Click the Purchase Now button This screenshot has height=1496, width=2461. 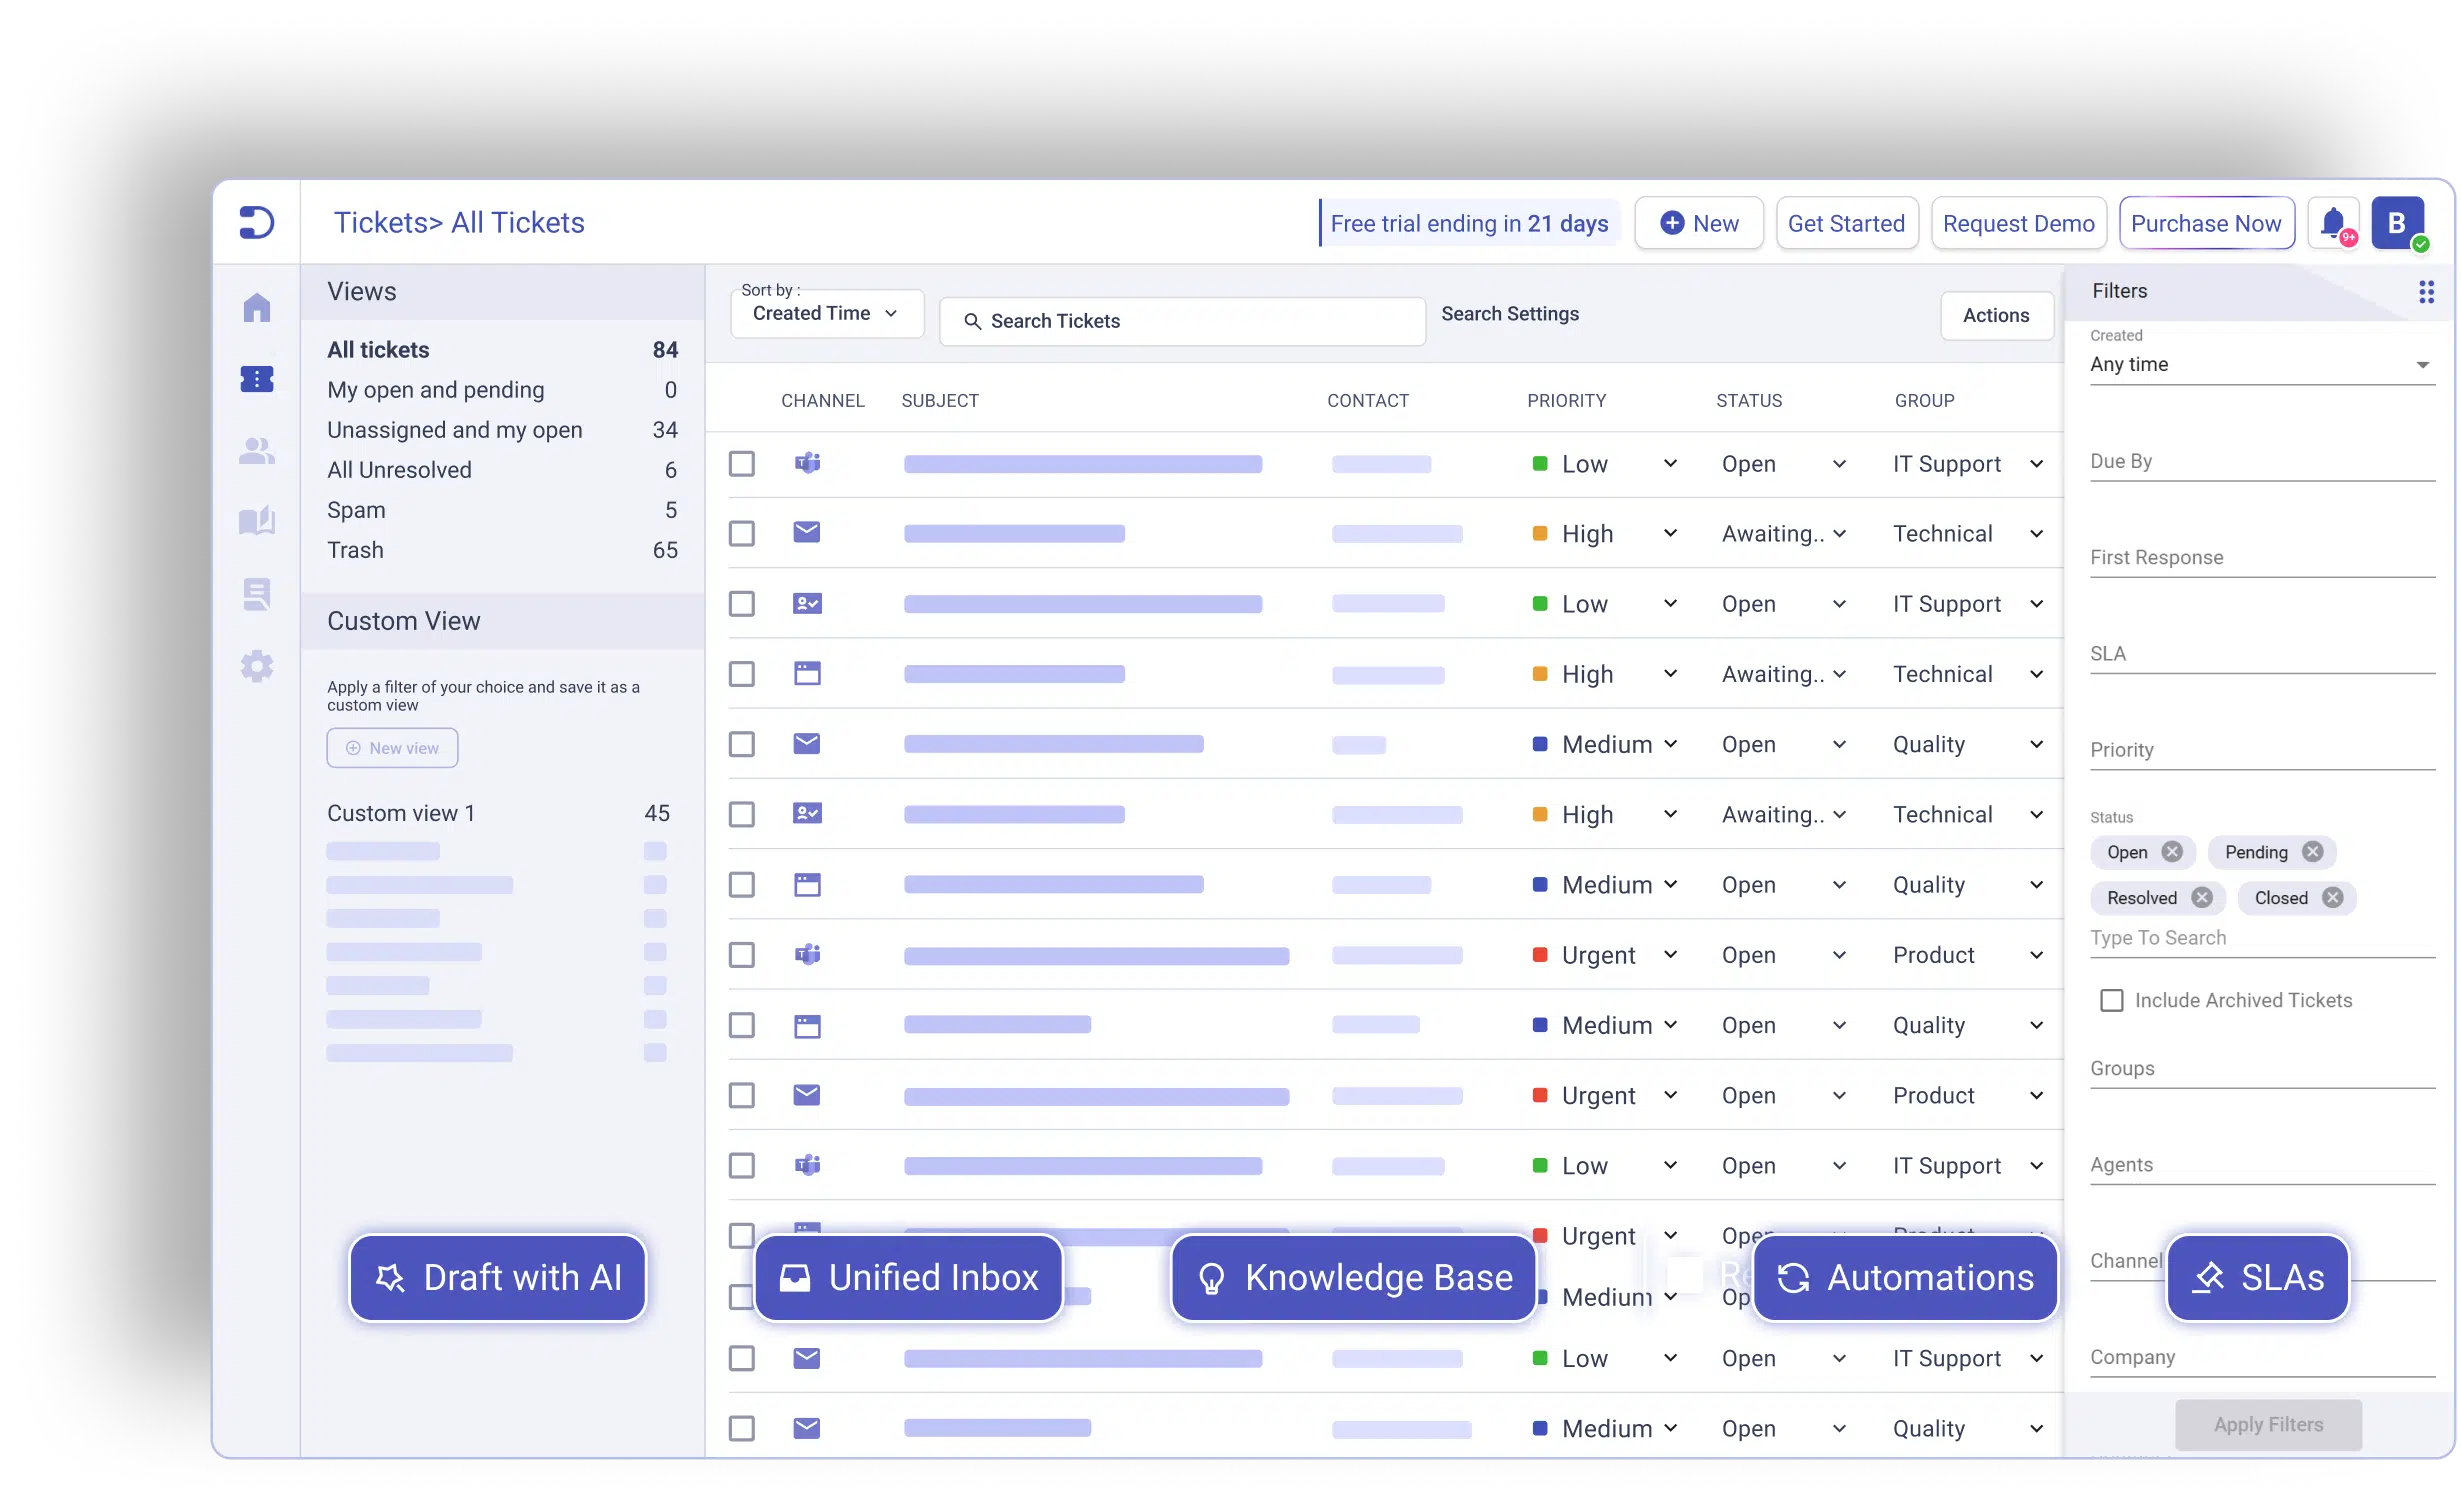tap(2206, 223)
